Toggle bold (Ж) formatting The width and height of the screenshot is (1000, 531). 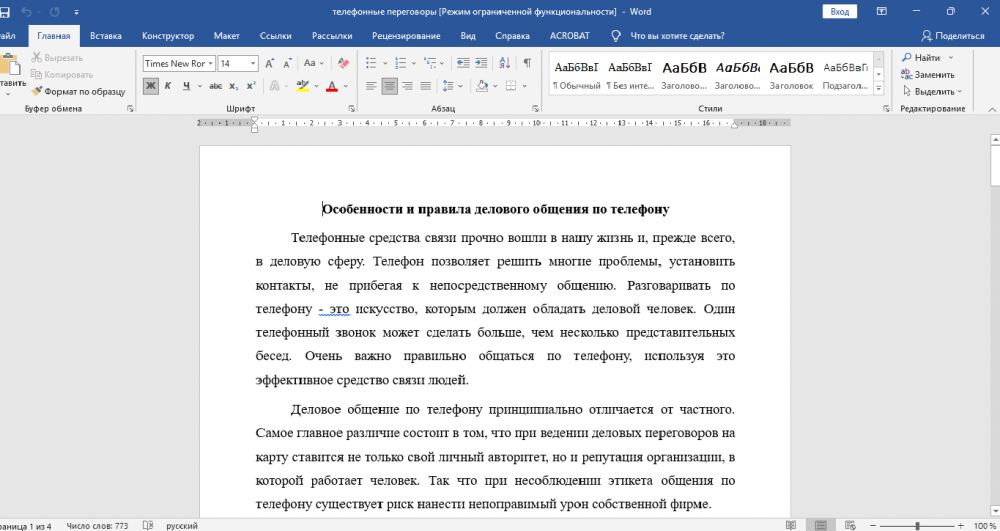point(150,86)
